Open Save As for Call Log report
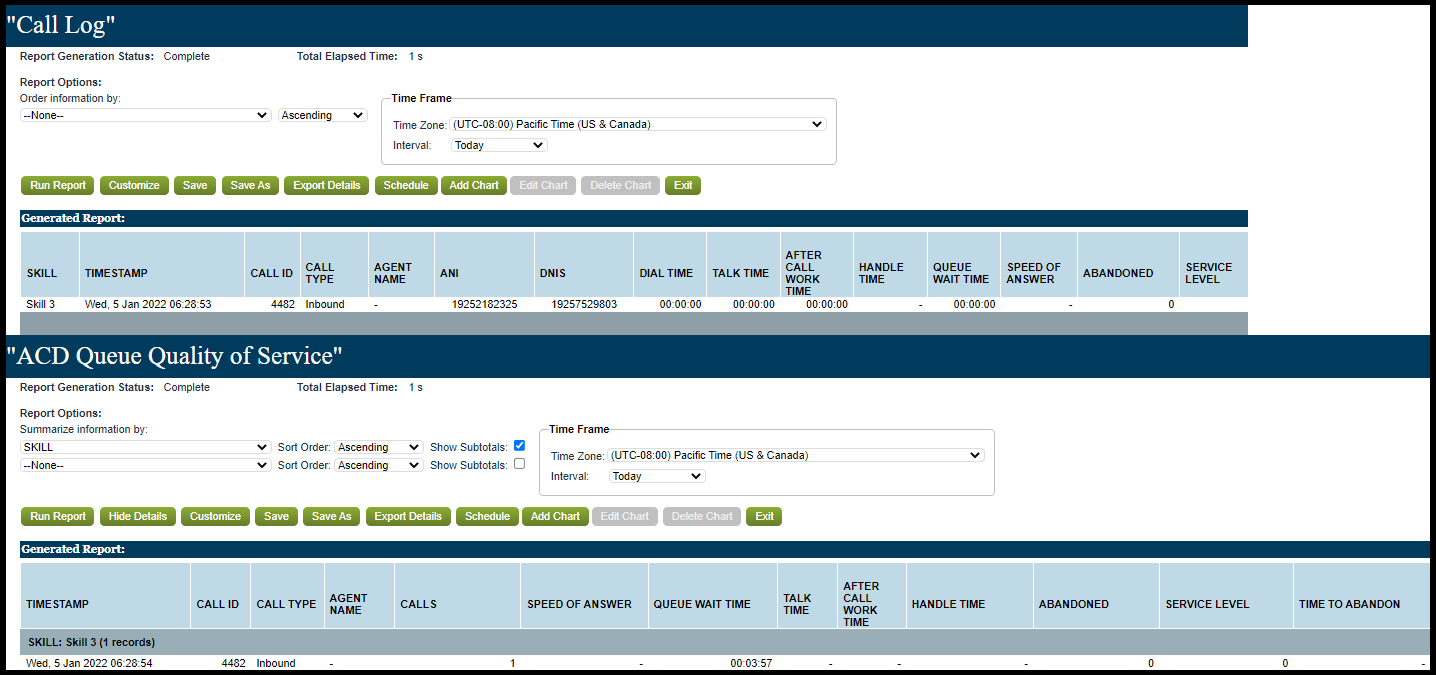 pos(250,185)
